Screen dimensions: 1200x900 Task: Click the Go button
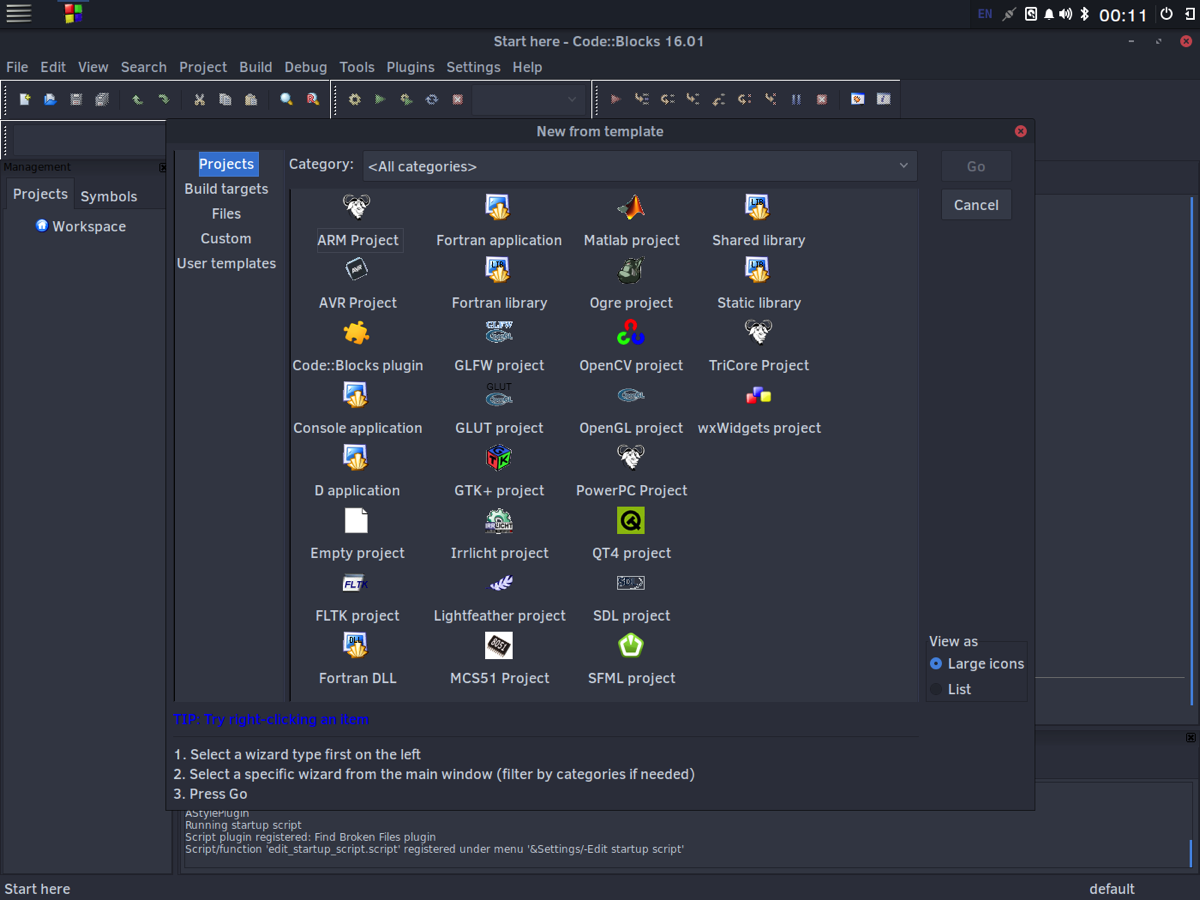pyautogui.click(x=976, y=167)
